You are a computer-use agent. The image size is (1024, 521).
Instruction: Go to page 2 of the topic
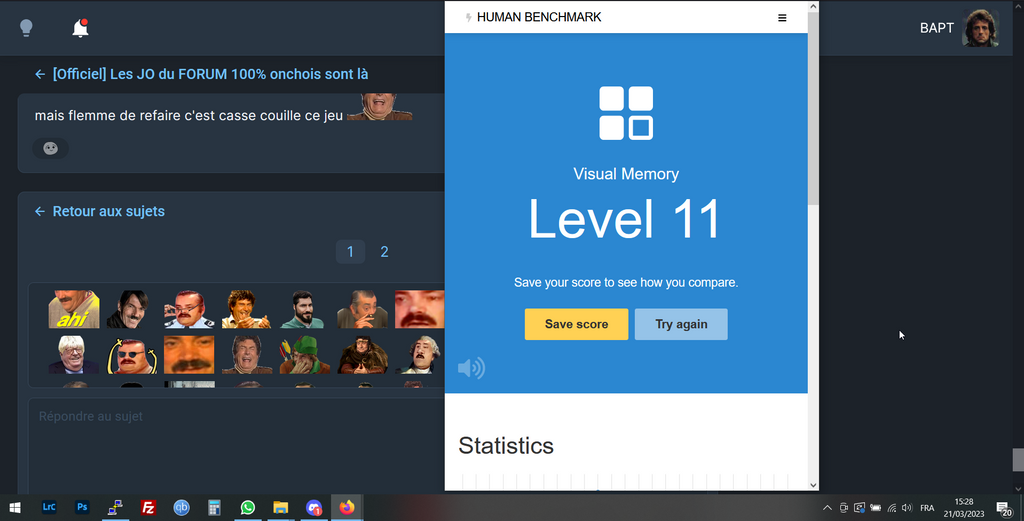click(385, 251)
